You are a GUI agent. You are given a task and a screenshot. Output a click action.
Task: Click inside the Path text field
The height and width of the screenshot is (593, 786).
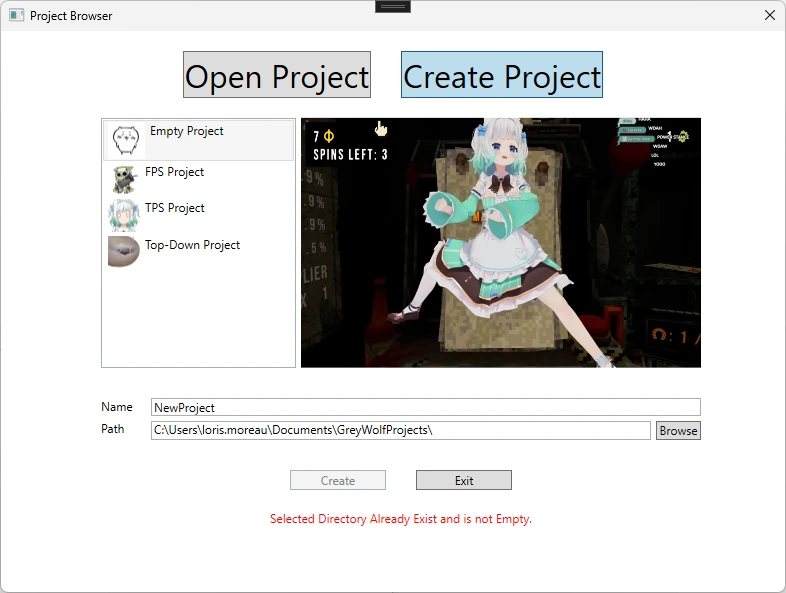[x=400, y=430]
